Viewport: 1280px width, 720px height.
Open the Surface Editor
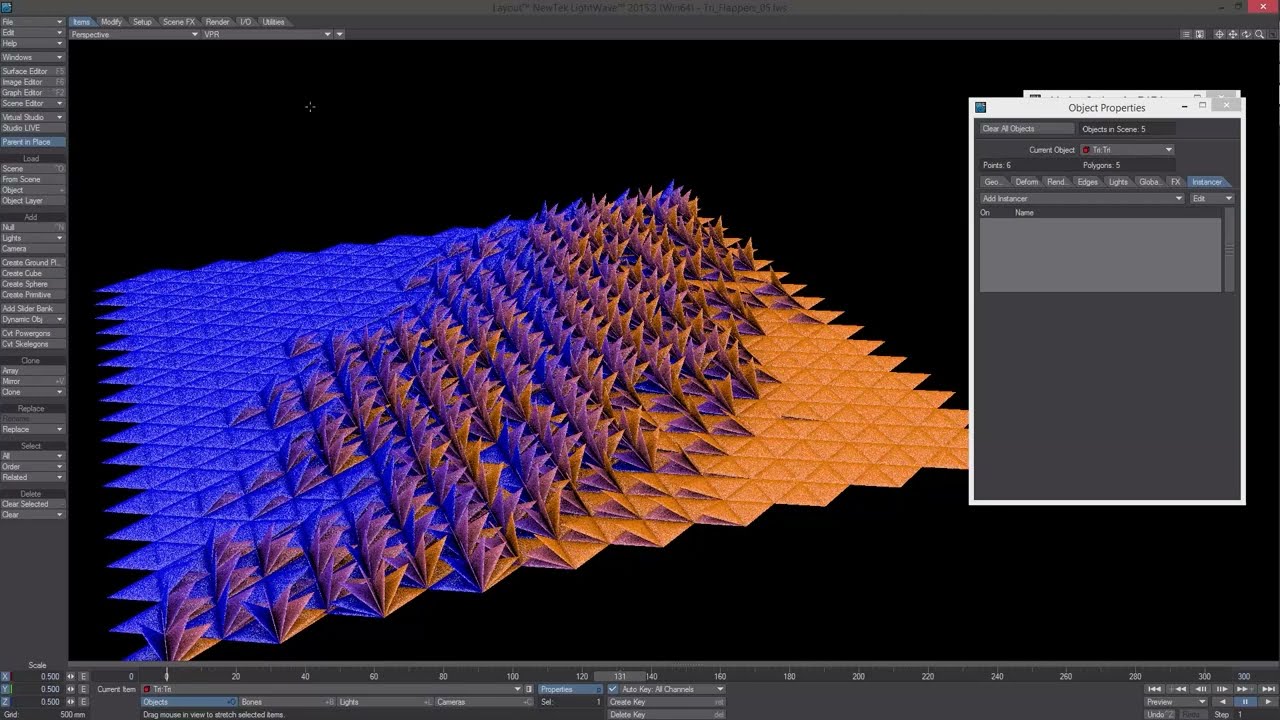tap(32, 71)
